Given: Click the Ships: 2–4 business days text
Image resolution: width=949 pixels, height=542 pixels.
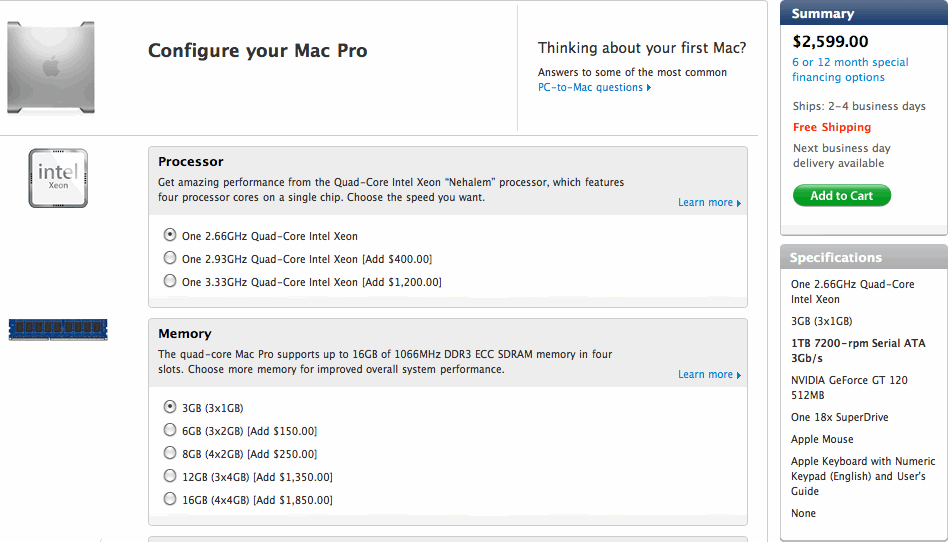Looking at the screenshot, I should tap(859, 106).
